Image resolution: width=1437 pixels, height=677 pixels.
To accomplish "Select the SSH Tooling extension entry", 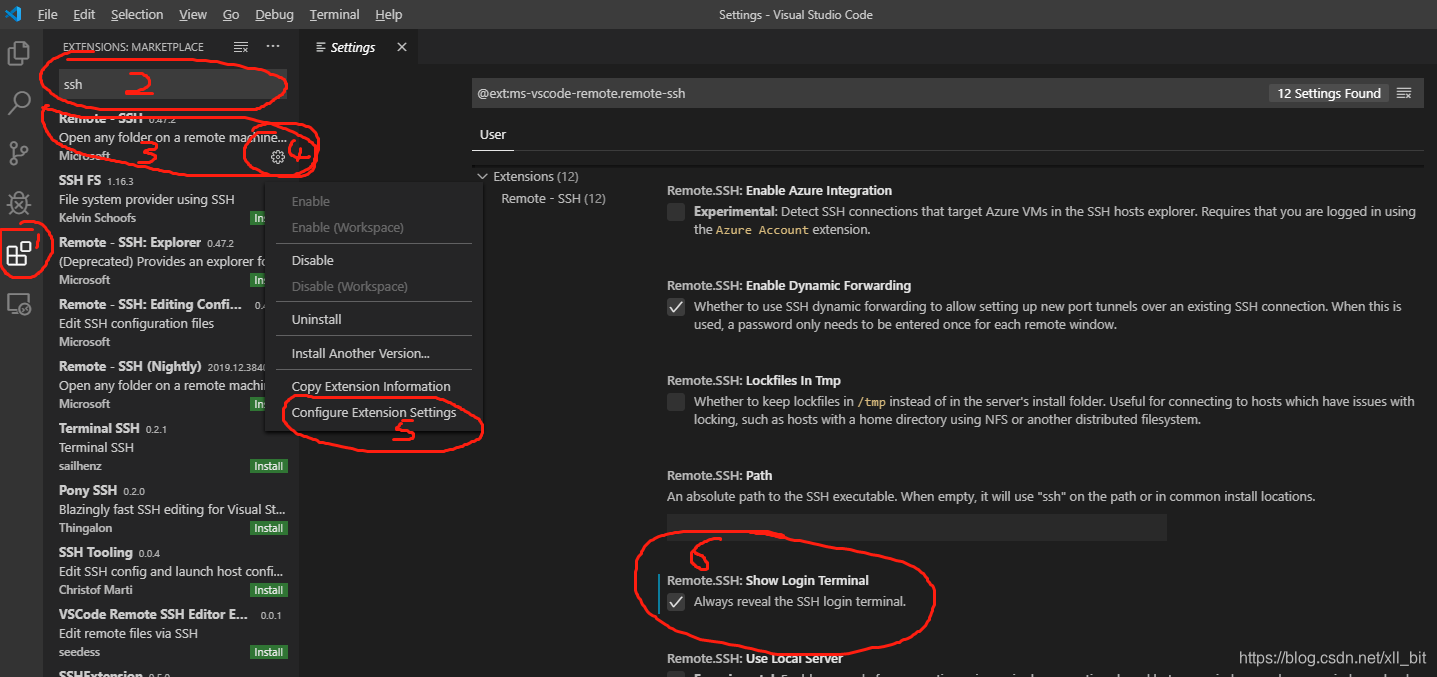I will tap(172, 571).
